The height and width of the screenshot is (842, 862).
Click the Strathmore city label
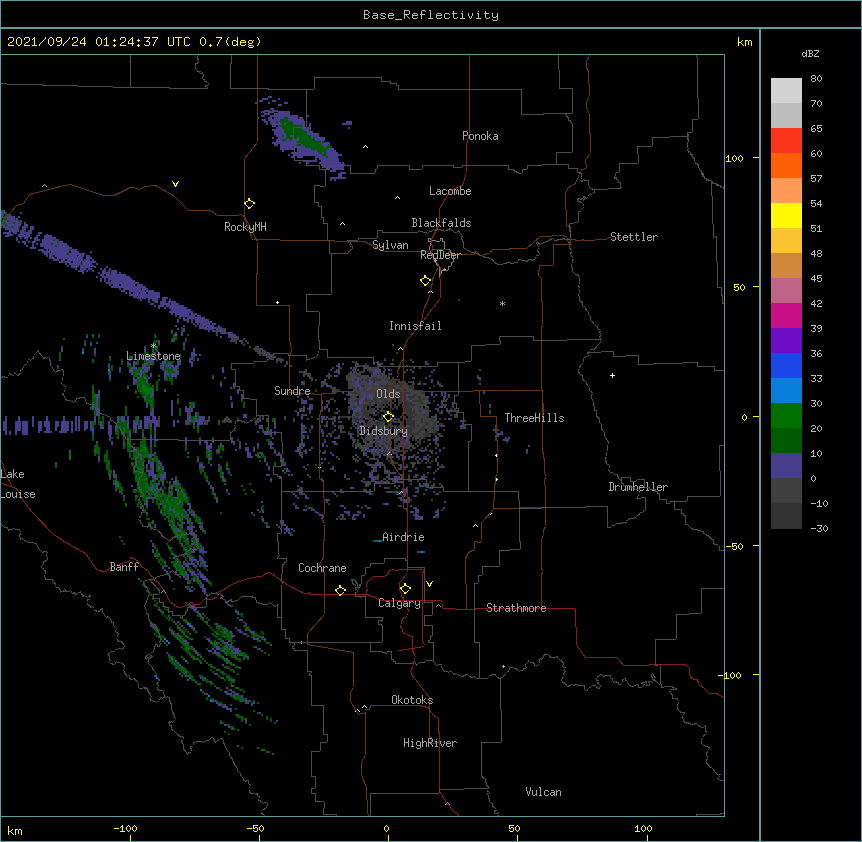pyautogui.click(x=516, y=608)
